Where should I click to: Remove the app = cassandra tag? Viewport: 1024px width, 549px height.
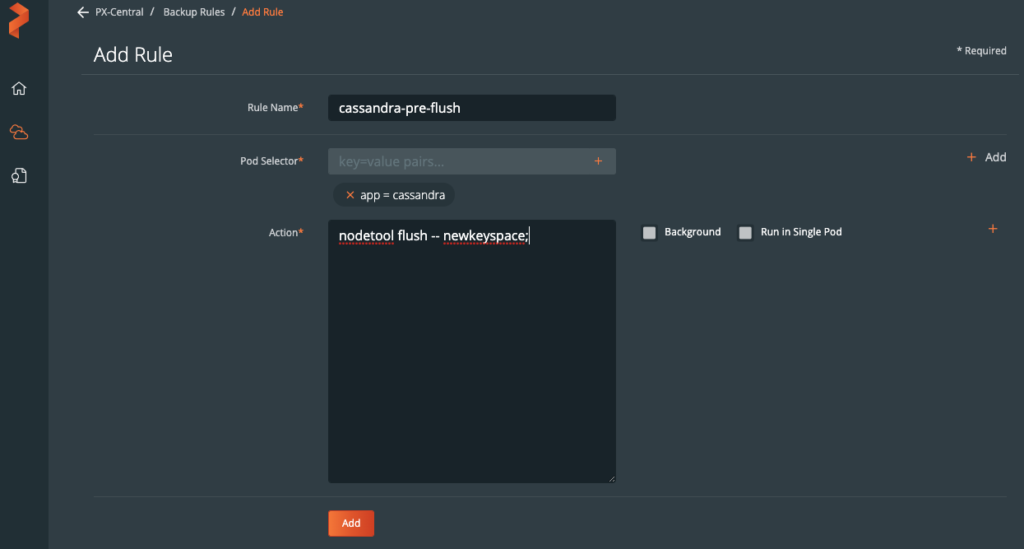pyautogui.click(x=349, y=196)
